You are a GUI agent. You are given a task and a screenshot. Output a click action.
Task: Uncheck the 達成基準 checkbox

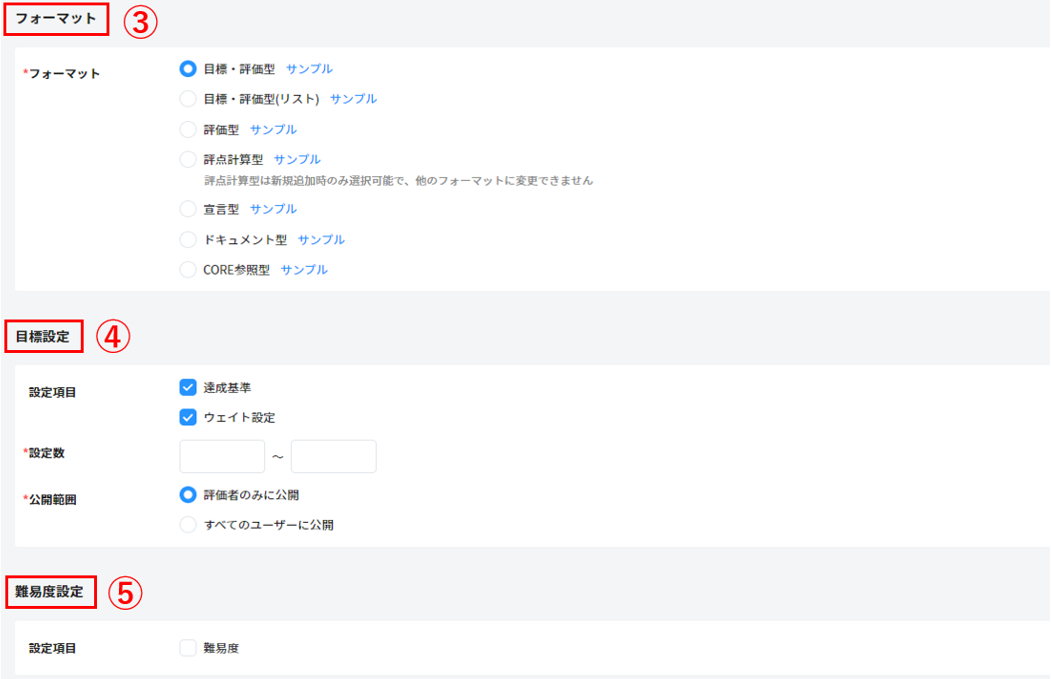point(188,388)
